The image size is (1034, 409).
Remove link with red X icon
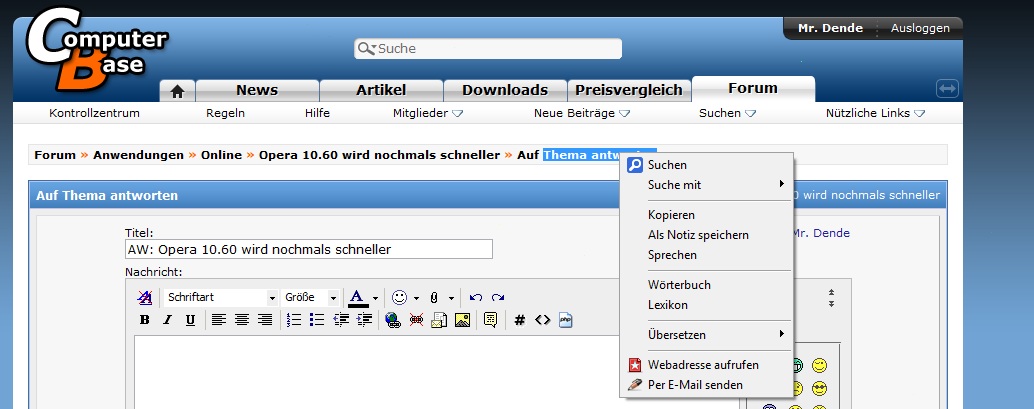coord(416,321)
